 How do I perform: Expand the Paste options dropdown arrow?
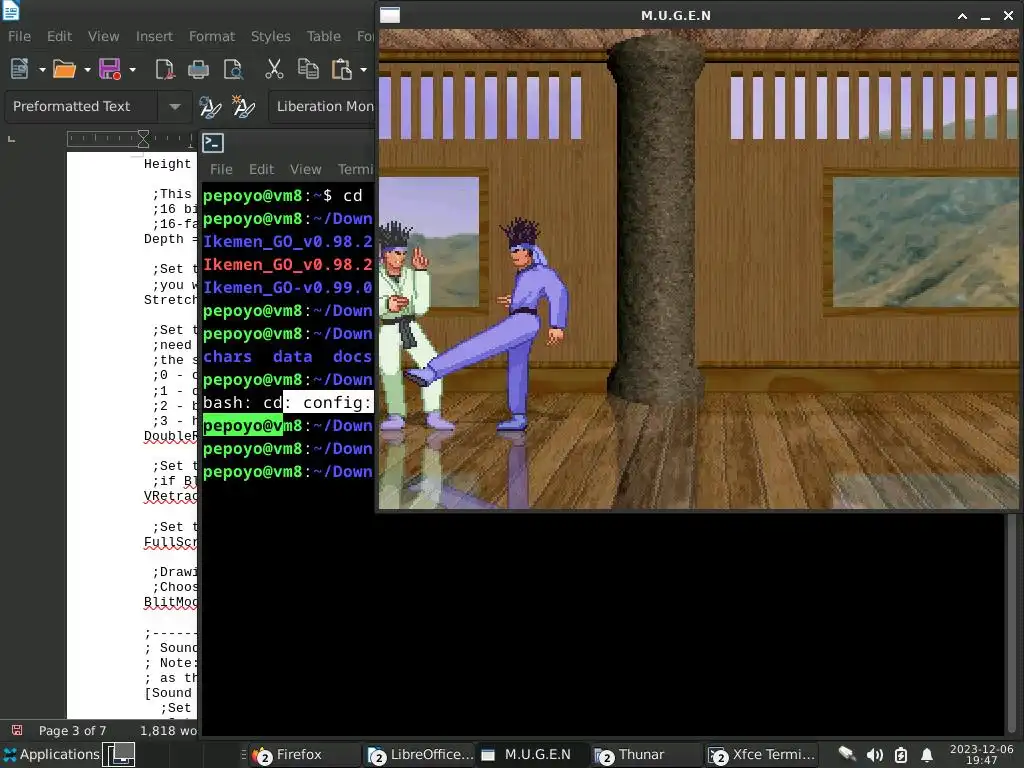point(363,69)
